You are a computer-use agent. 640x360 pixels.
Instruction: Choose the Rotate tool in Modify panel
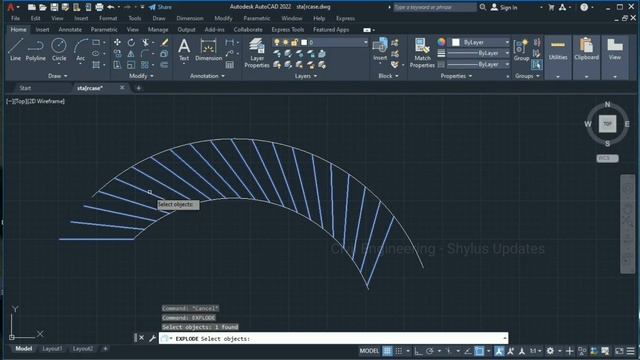pyautogui.click(x=131, y=42)
